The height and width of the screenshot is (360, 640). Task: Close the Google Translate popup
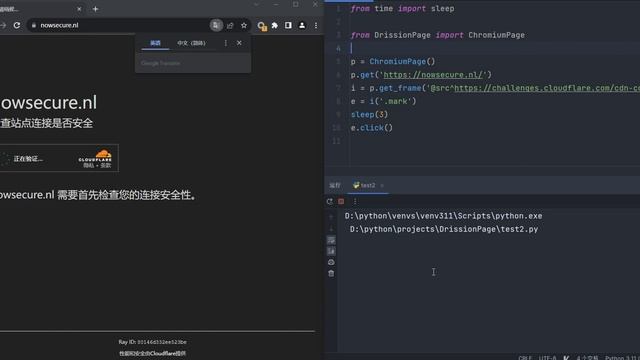(x=239, y=43)
